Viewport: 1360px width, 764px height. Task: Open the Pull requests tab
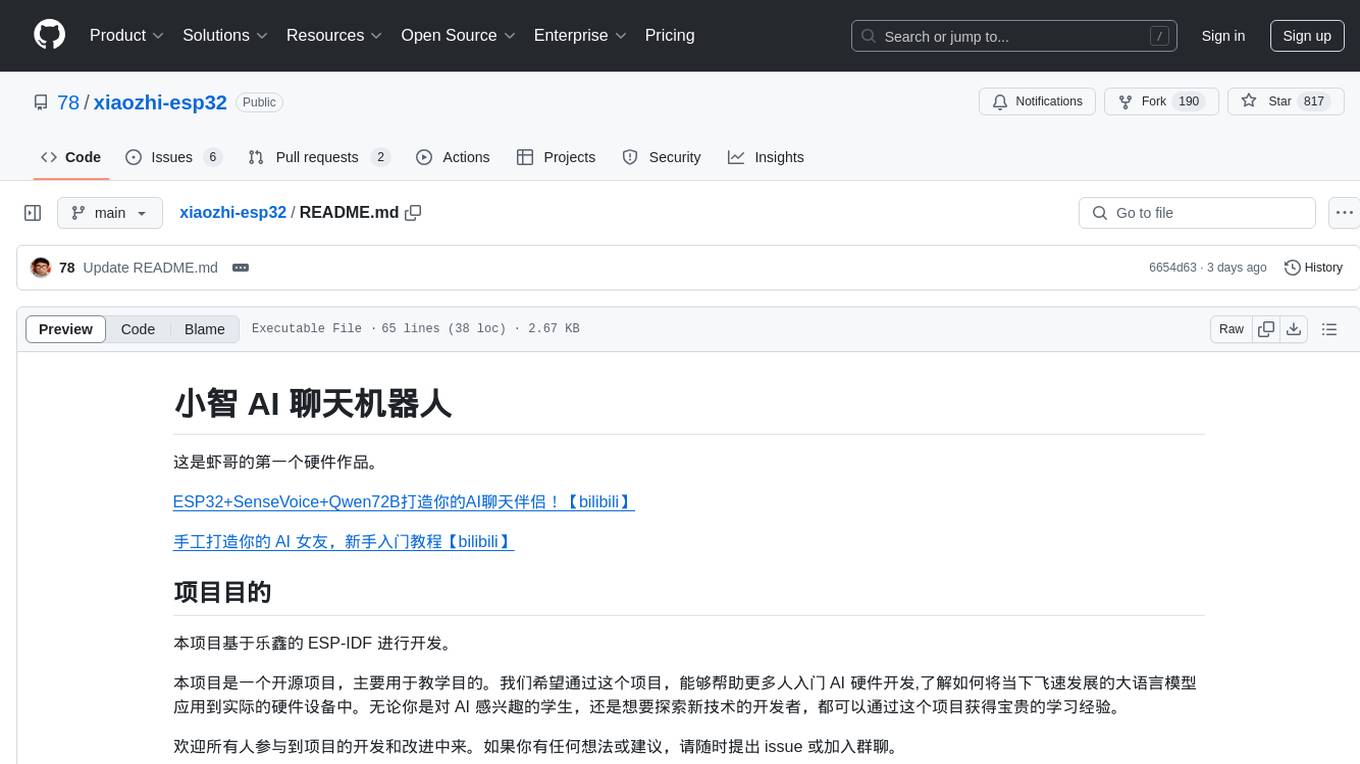coord(318,157)
